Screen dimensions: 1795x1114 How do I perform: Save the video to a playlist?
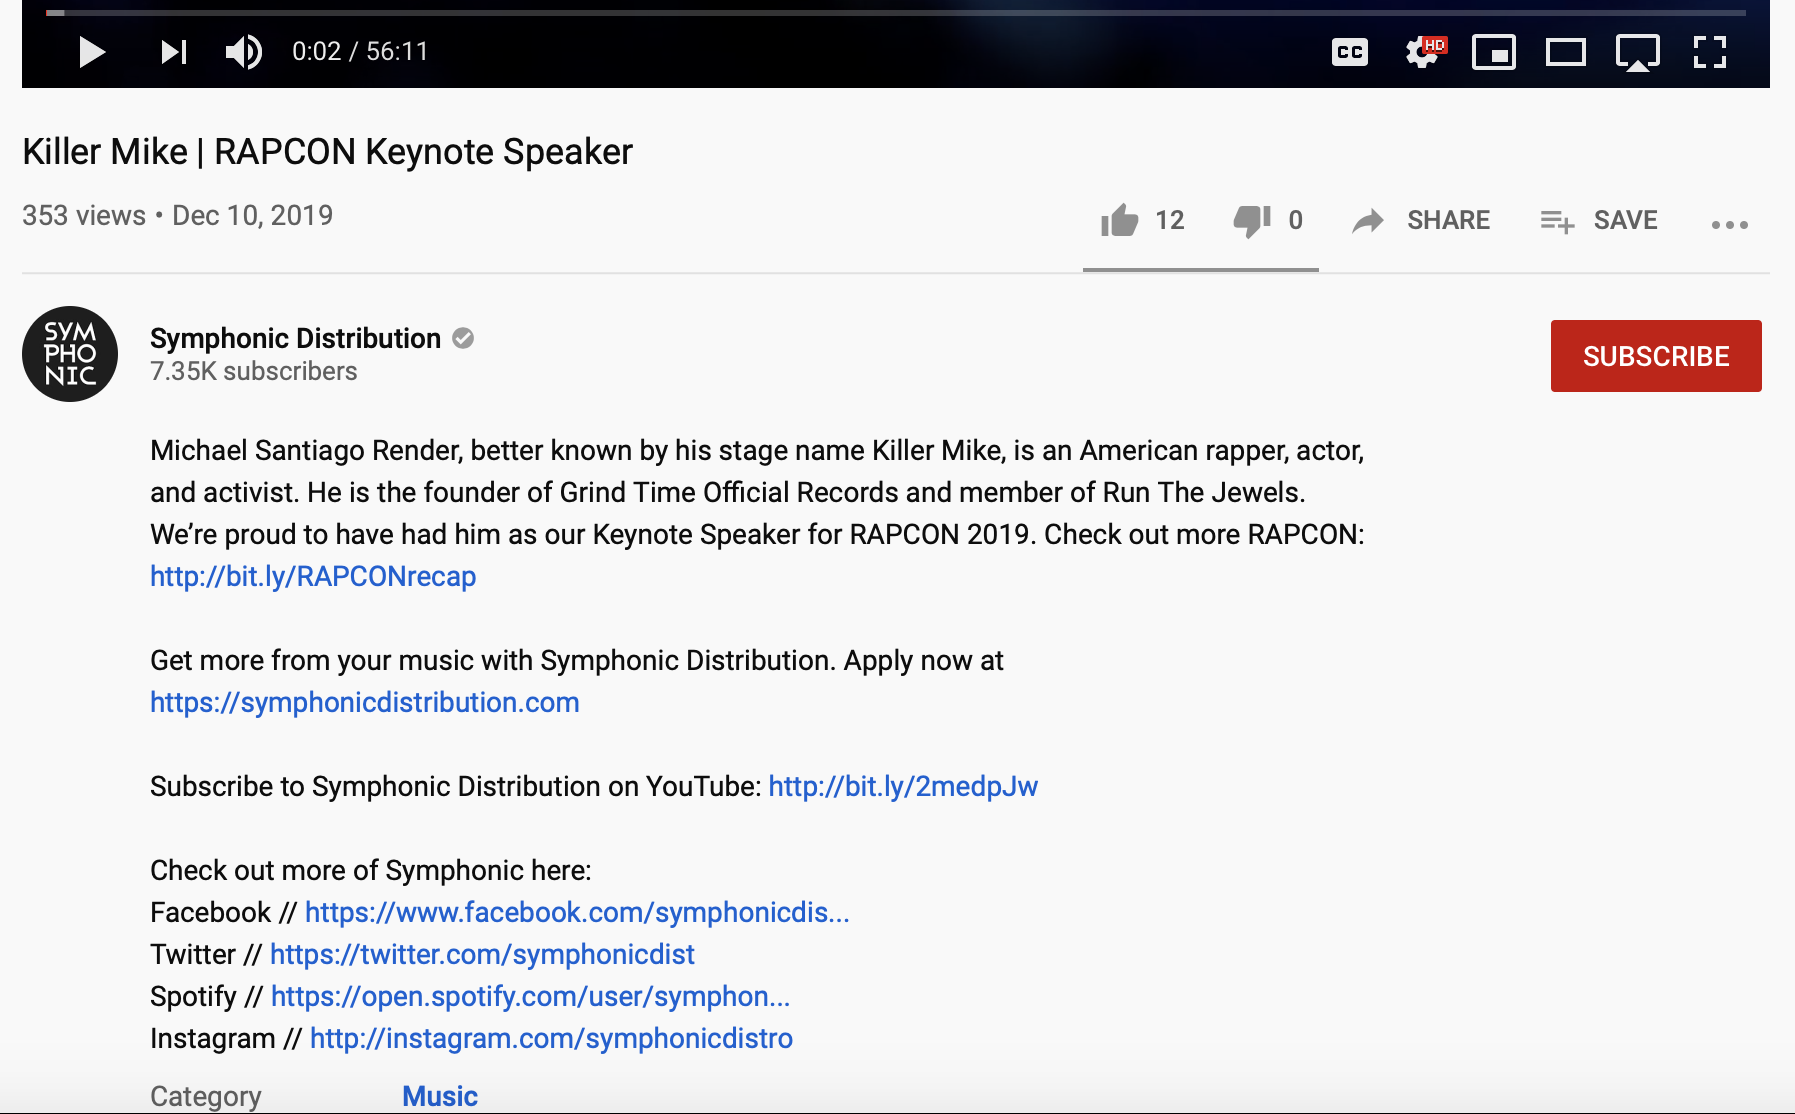1599,220
